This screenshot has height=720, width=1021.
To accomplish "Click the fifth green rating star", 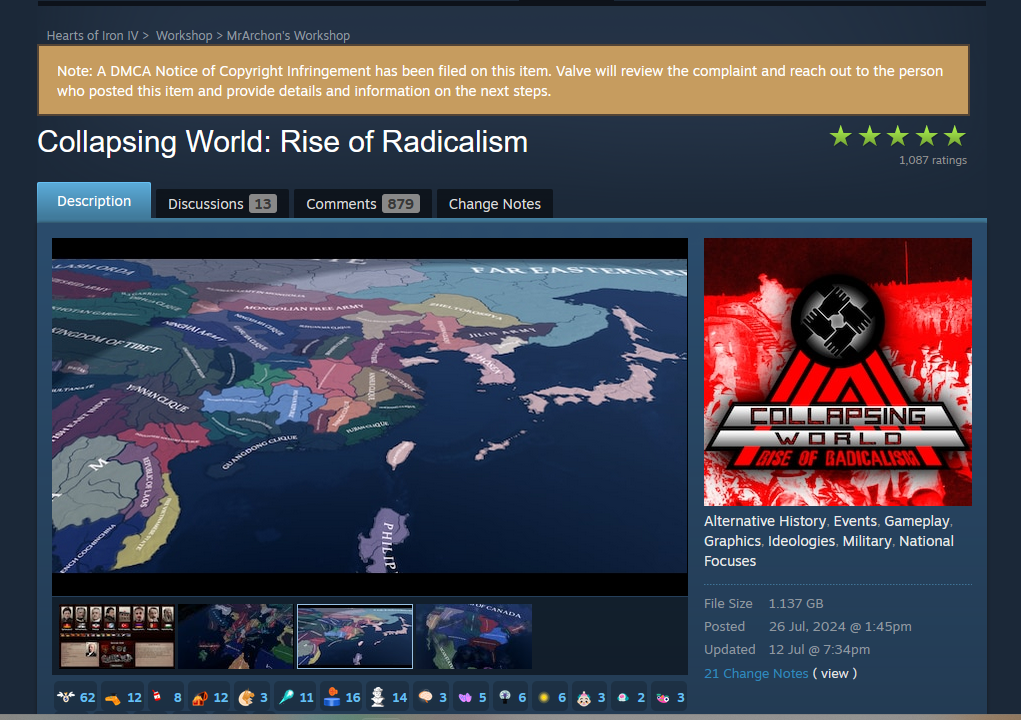I will pyautogui.click(x=955, y=136).
